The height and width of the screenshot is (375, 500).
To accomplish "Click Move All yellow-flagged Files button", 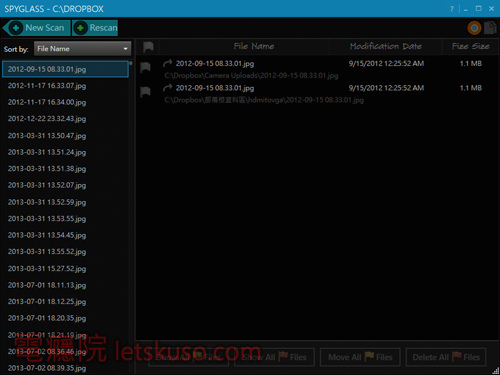I will [360, 357].
